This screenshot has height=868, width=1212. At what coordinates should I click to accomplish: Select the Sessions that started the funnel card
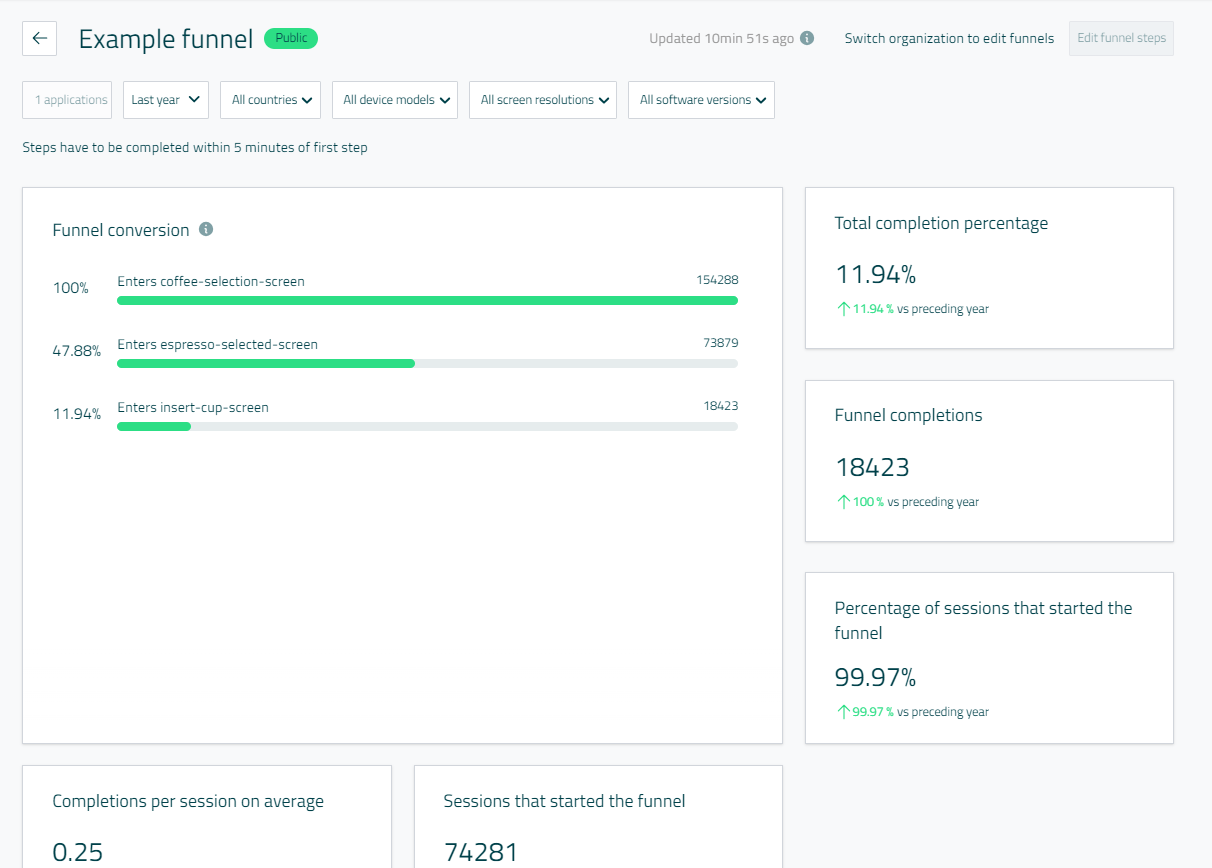click(598, 816)
